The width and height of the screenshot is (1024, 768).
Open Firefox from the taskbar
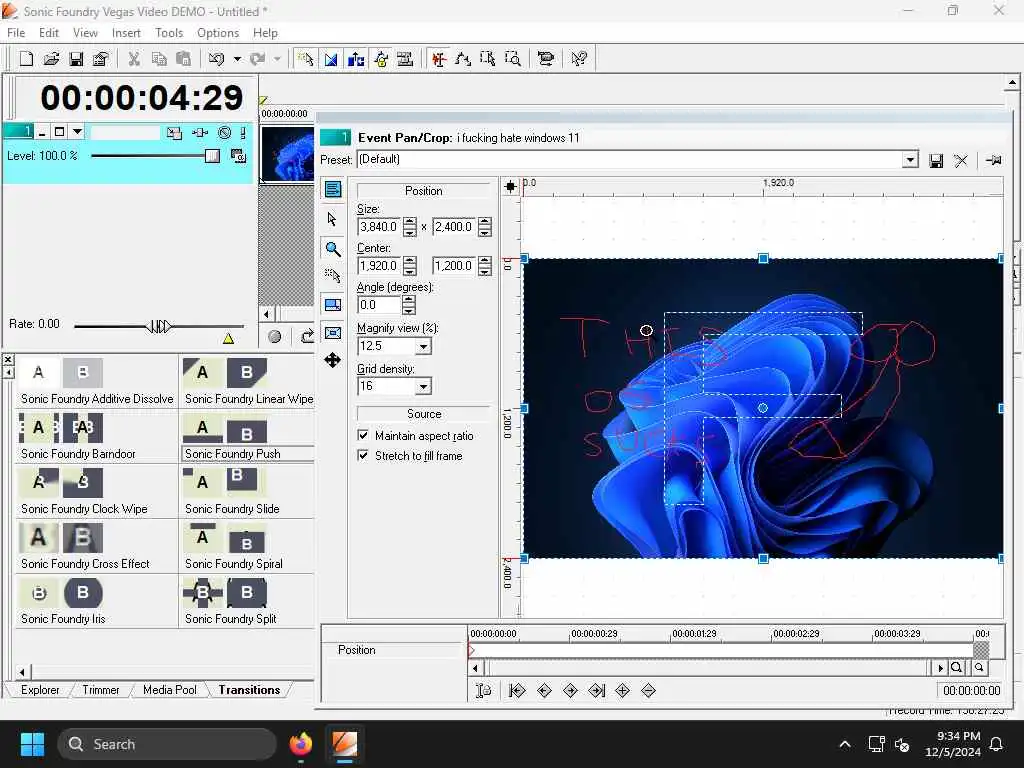[301, 744]
